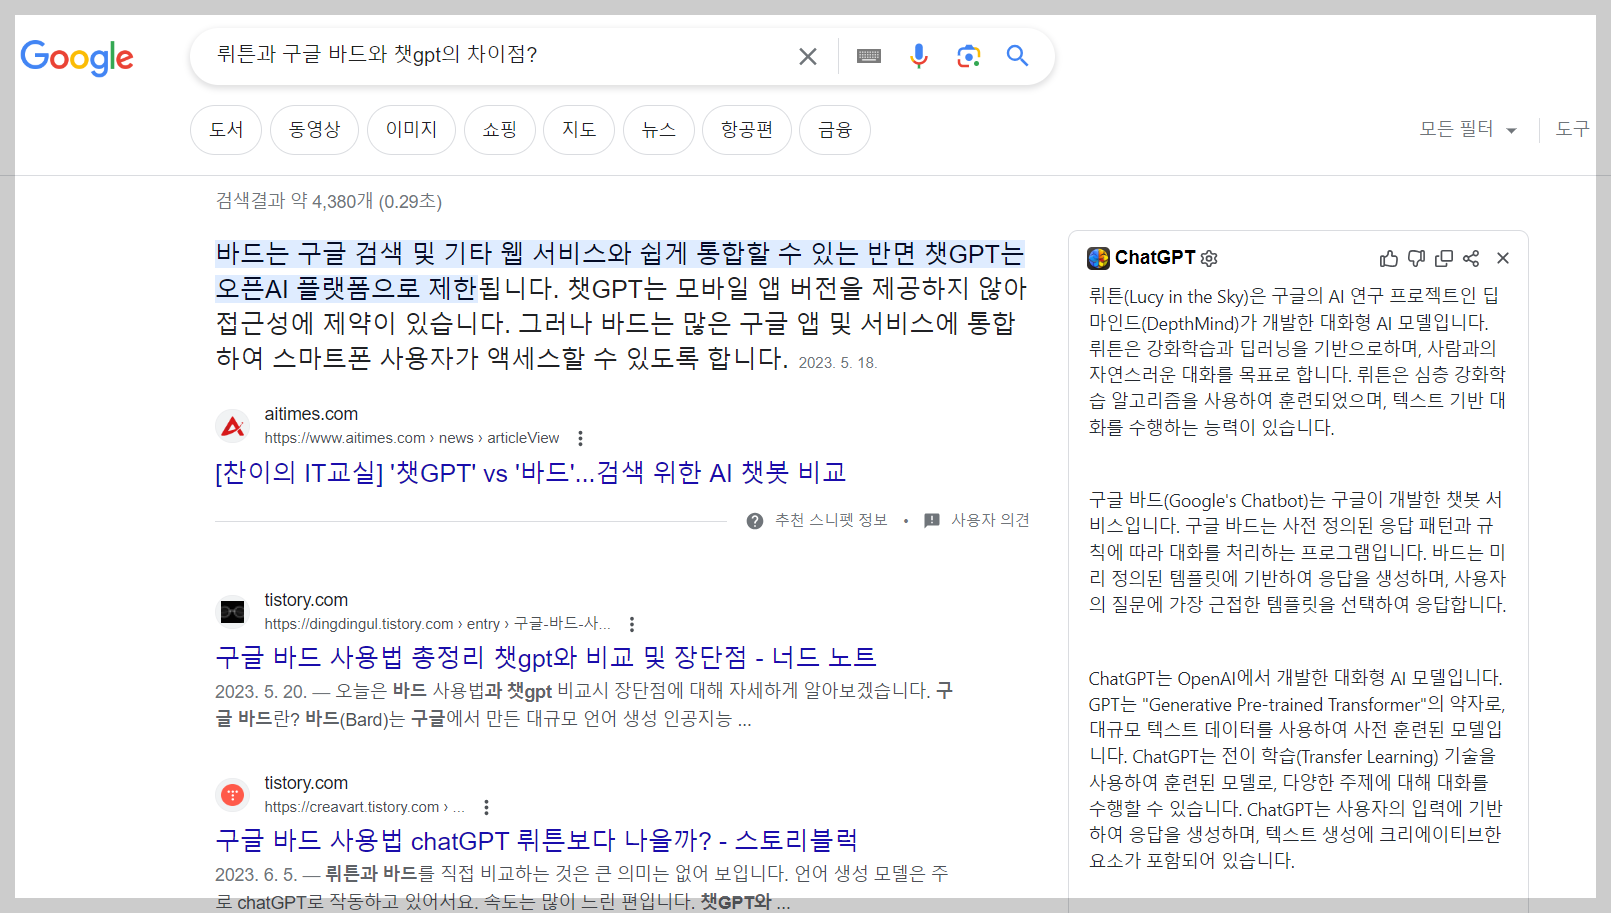Viewport: 1611px width, 913px height.
Task: Click the paragraph about Generative Pre-trained Transformer
Action: tap(1297, 769)
